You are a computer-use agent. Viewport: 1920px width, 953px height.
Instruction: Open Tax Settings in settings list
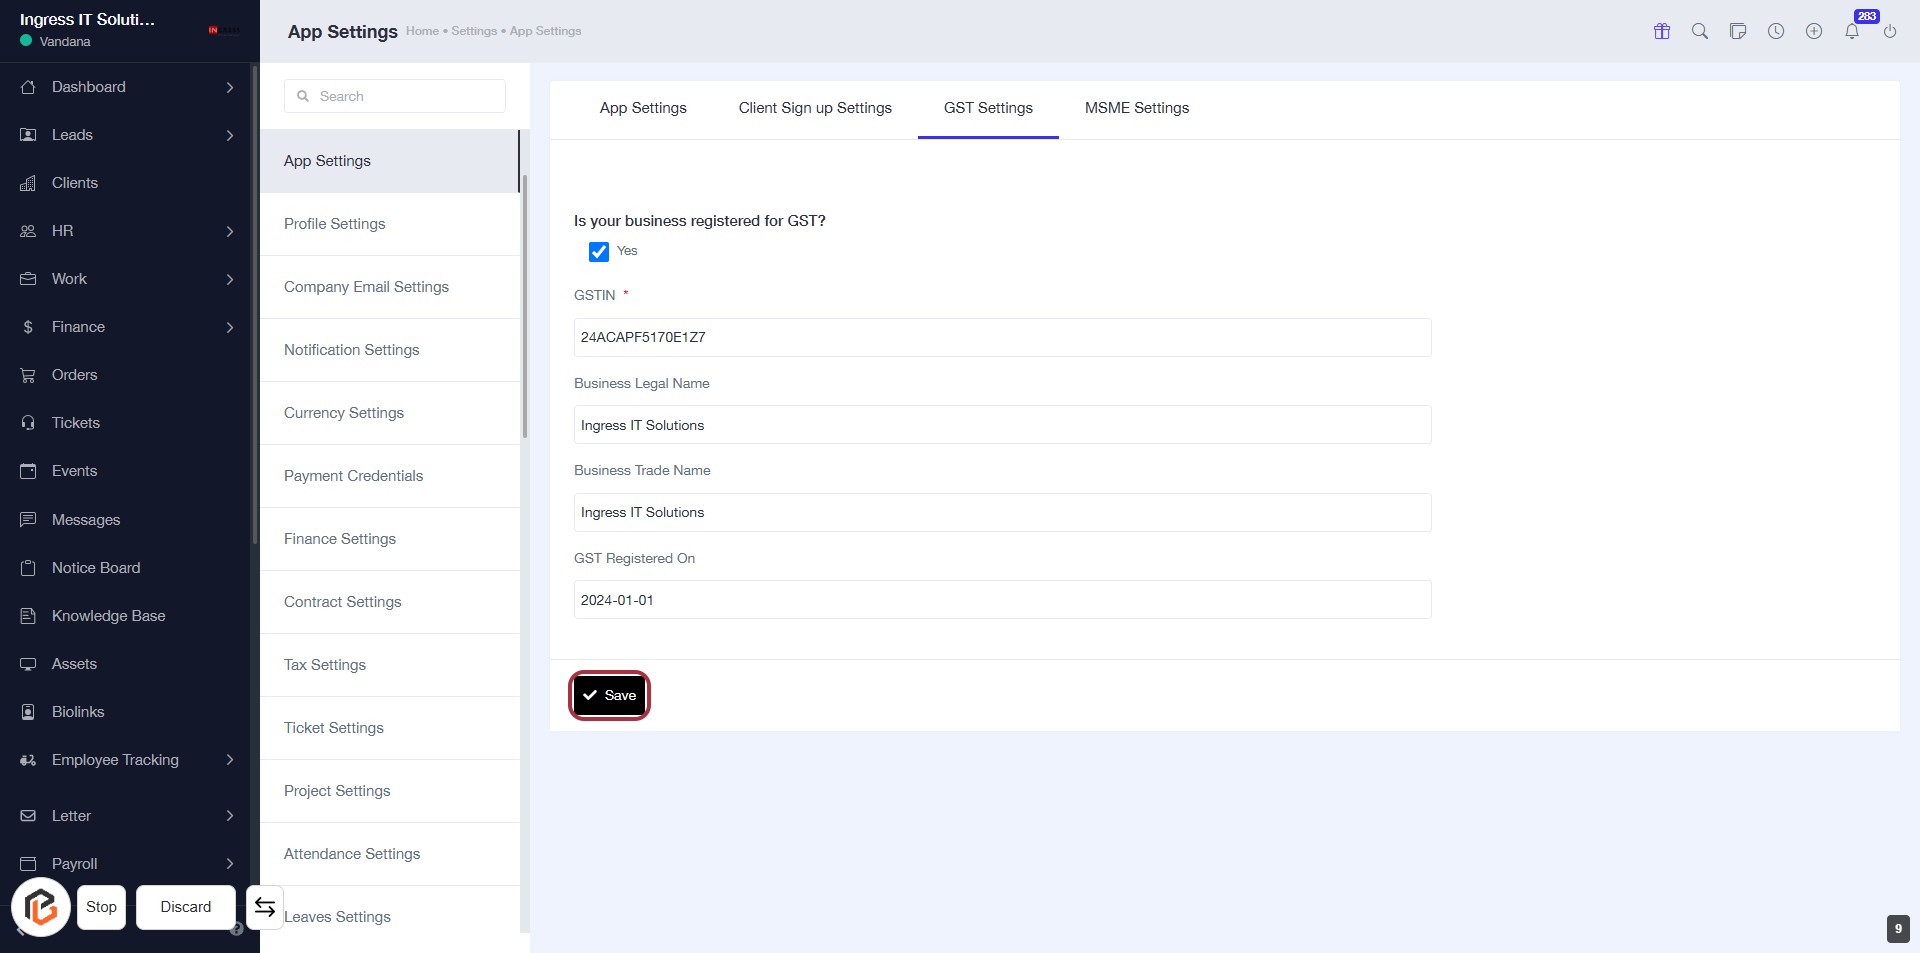(325, 665)
